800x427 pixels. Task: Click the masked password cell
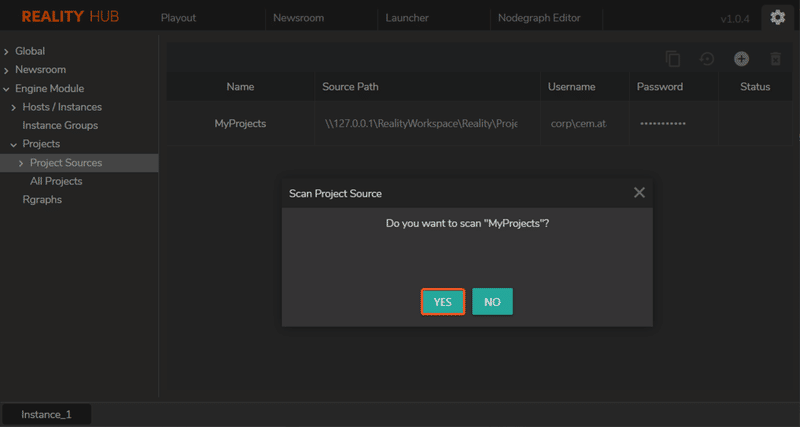click(673, 123)
